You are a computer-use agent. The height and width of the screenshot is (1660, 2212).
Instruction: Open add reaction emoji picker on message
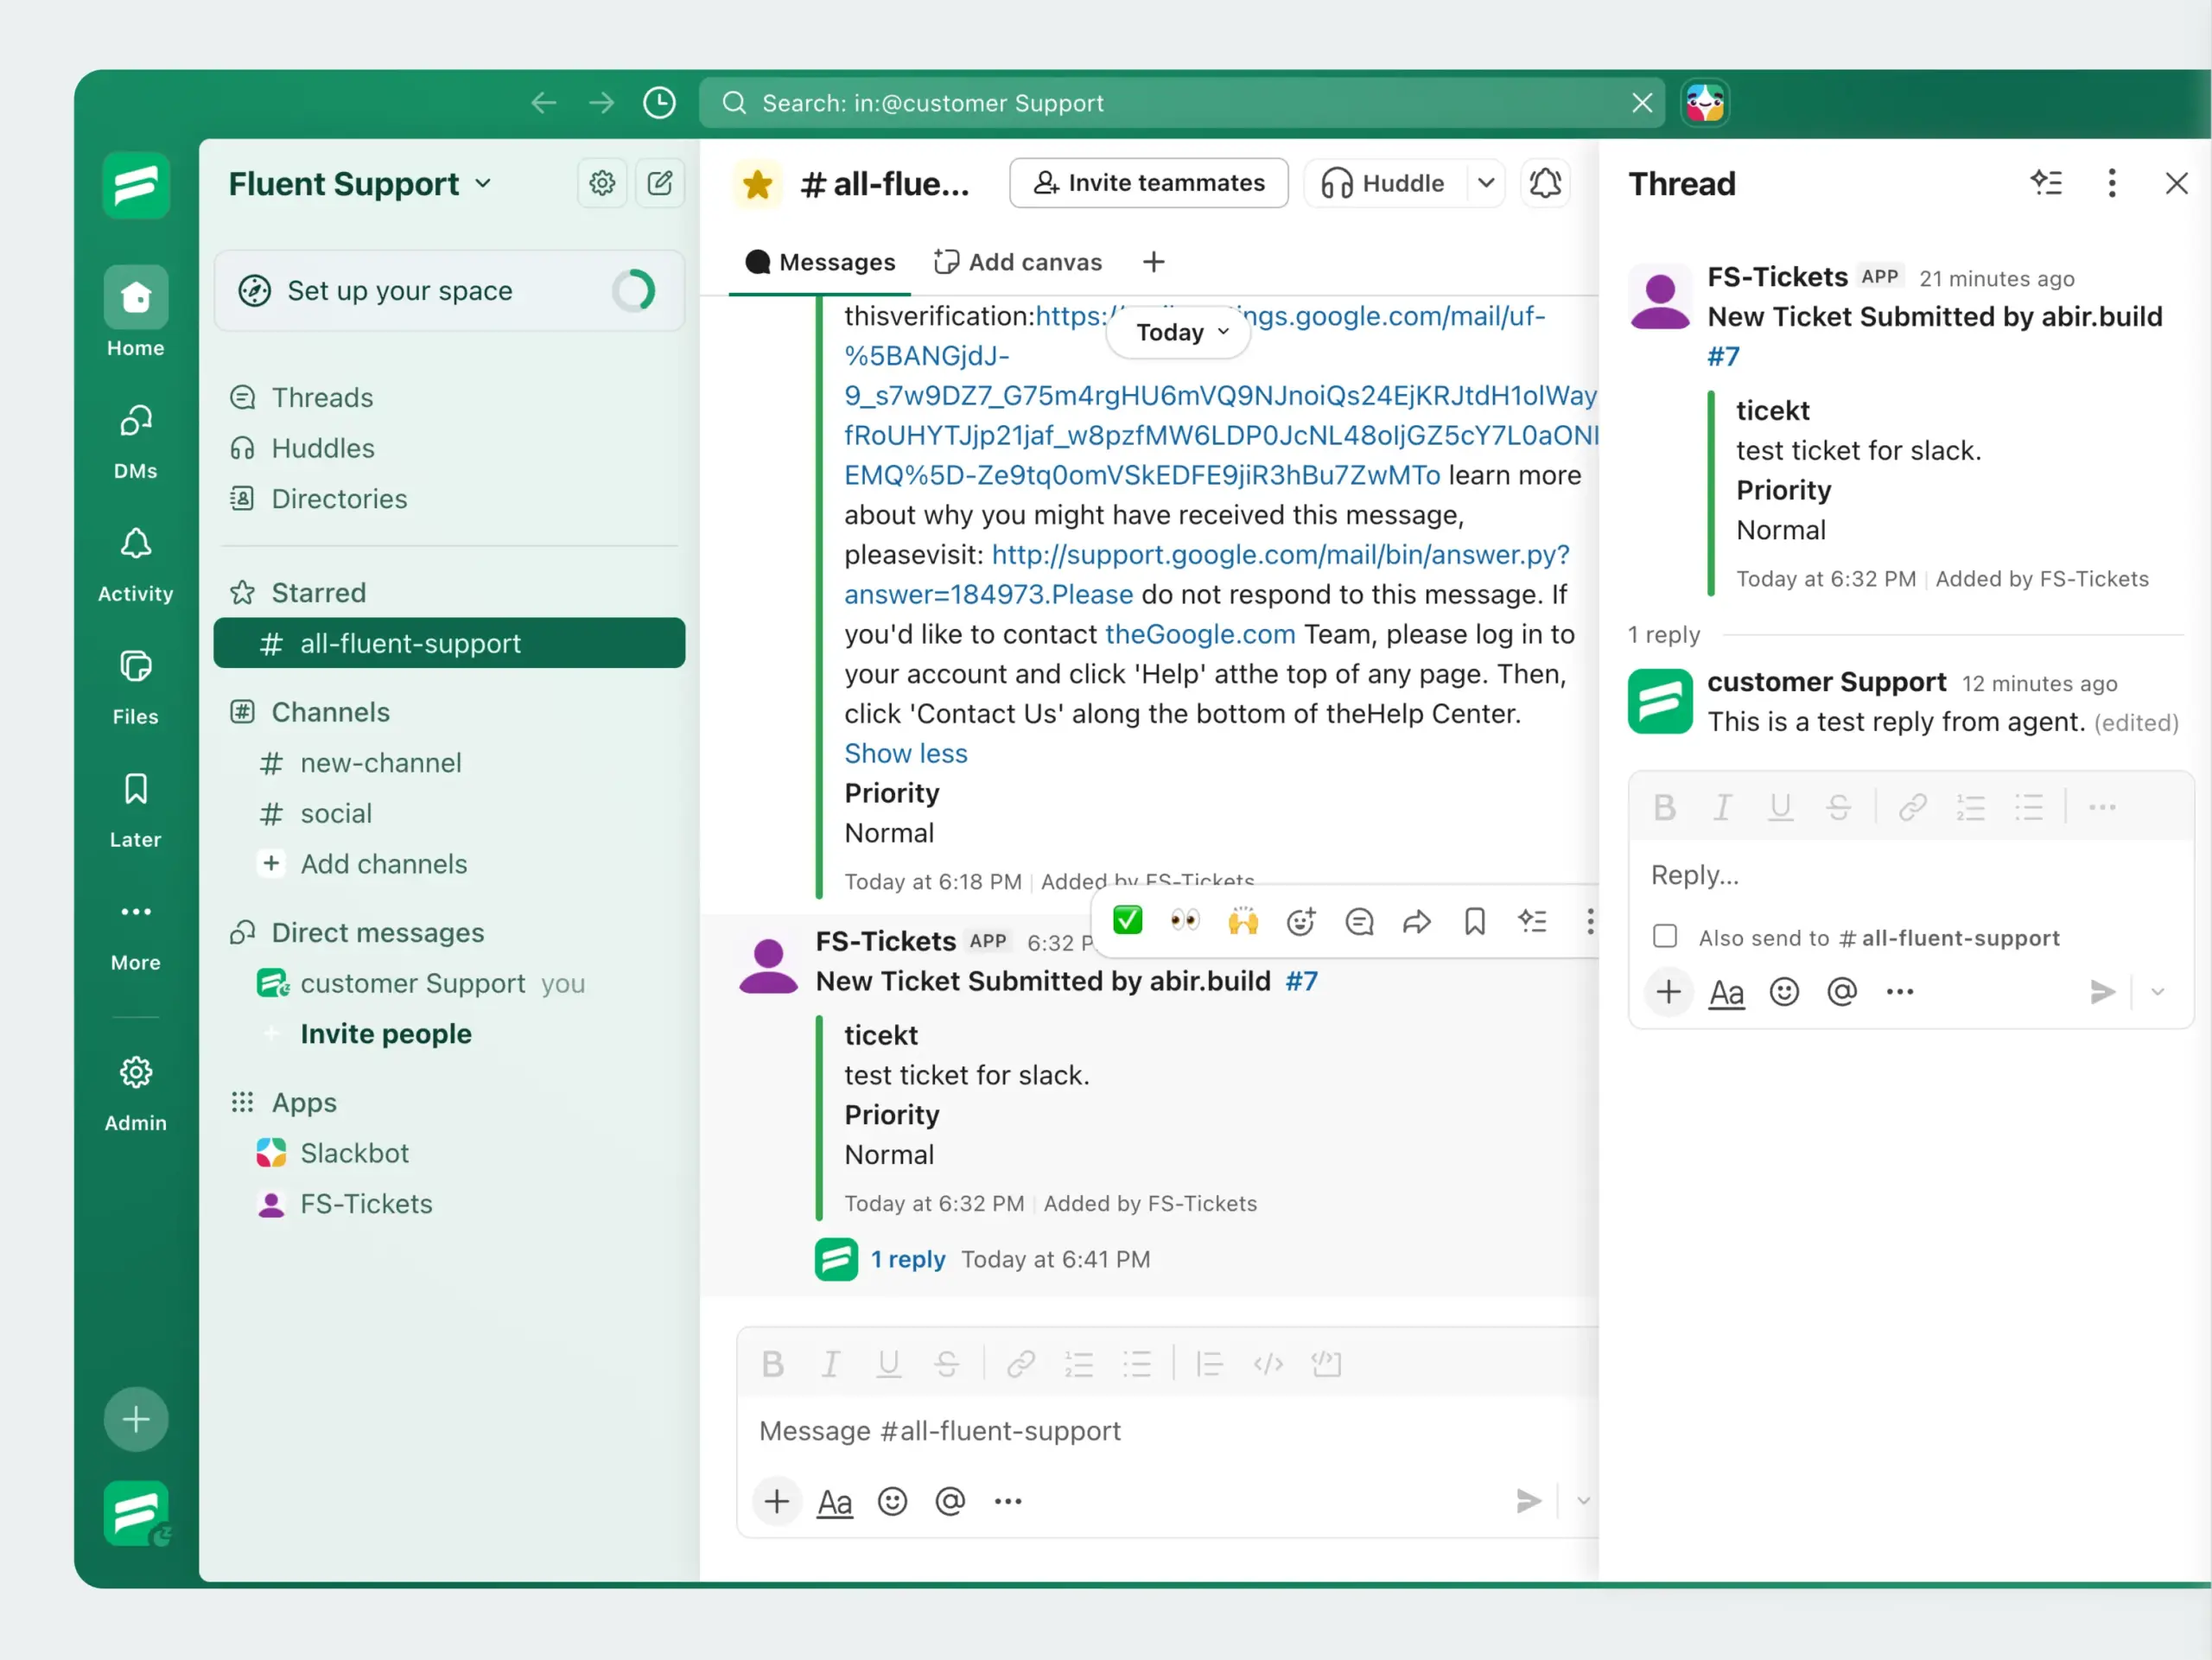tap(1300, 921)
